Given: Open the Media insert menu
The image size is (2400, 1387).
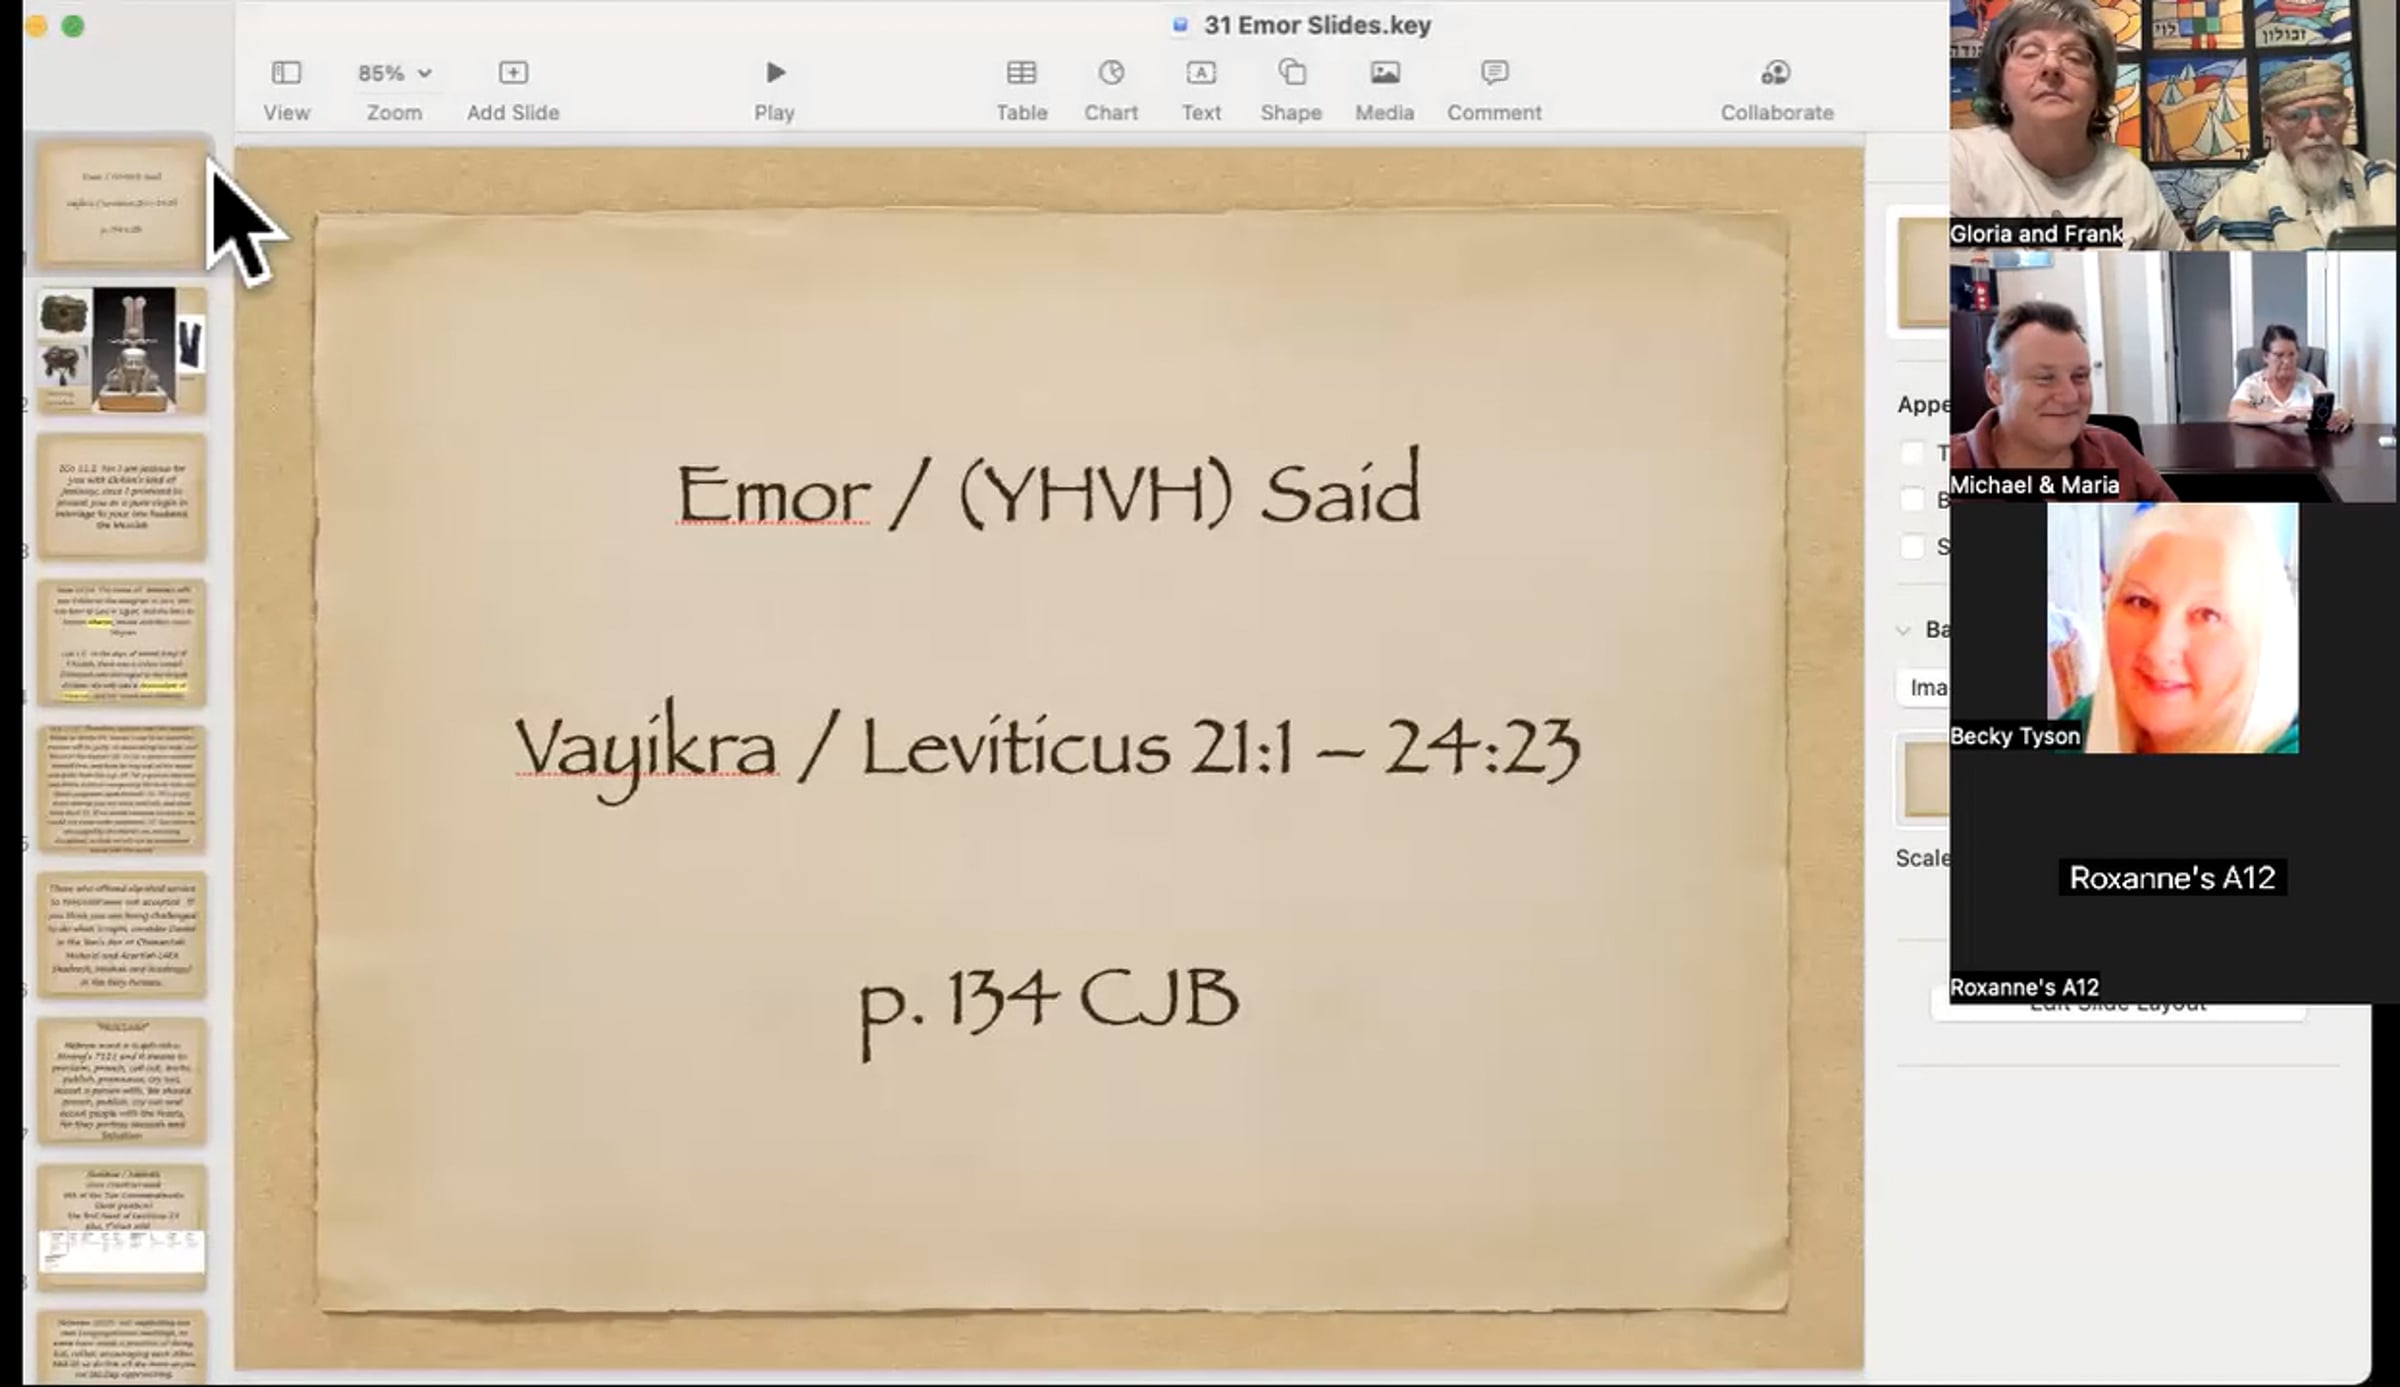Looking at the screenshot, I should pos(1384,73).
